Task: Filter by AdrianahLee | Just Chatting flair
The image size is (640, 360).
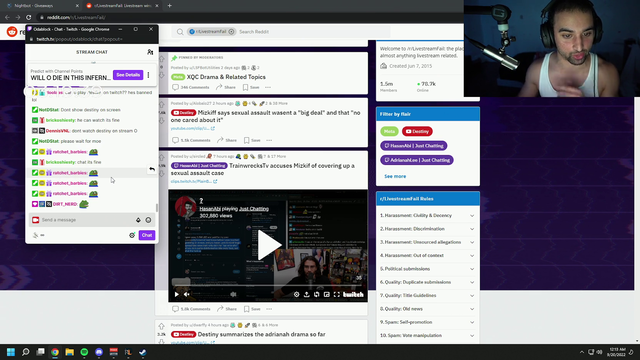Action: (x=417, y=160)
